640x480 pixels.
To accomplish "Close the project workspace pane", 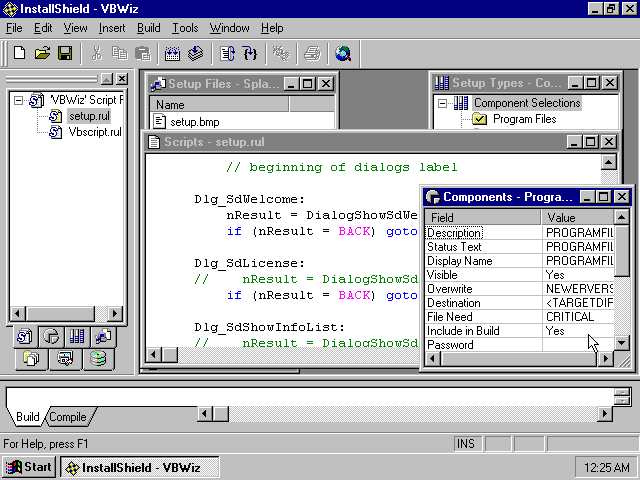I will point(122,79).
